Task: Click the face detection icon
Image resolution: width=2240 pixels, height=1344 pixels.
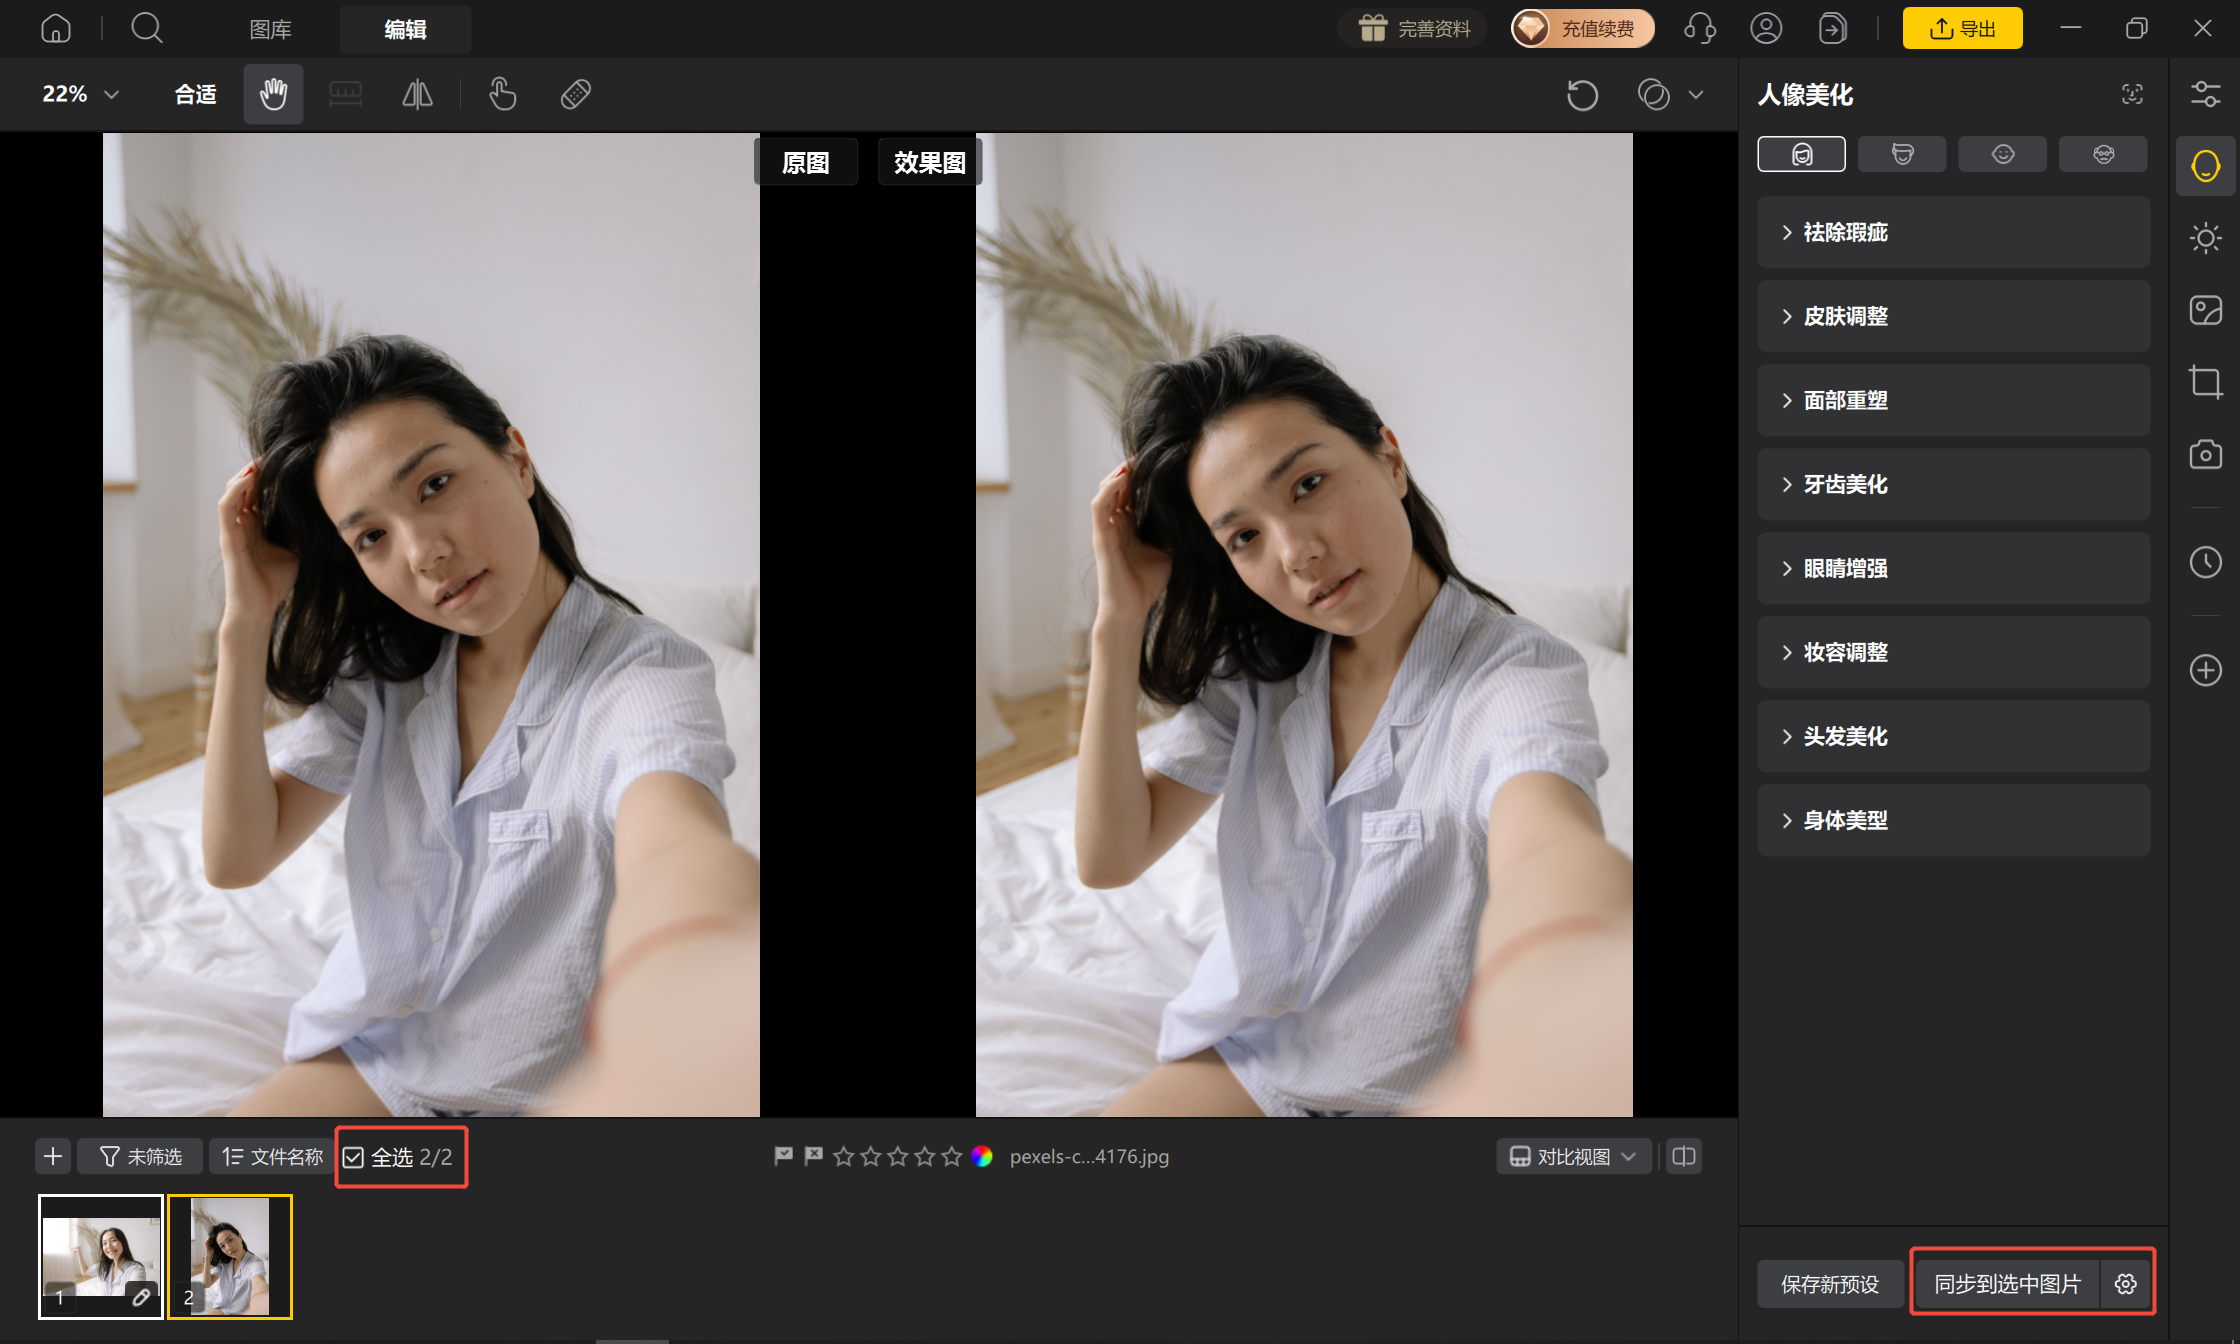Action: pyautogui.click(x=2132, y=94)
